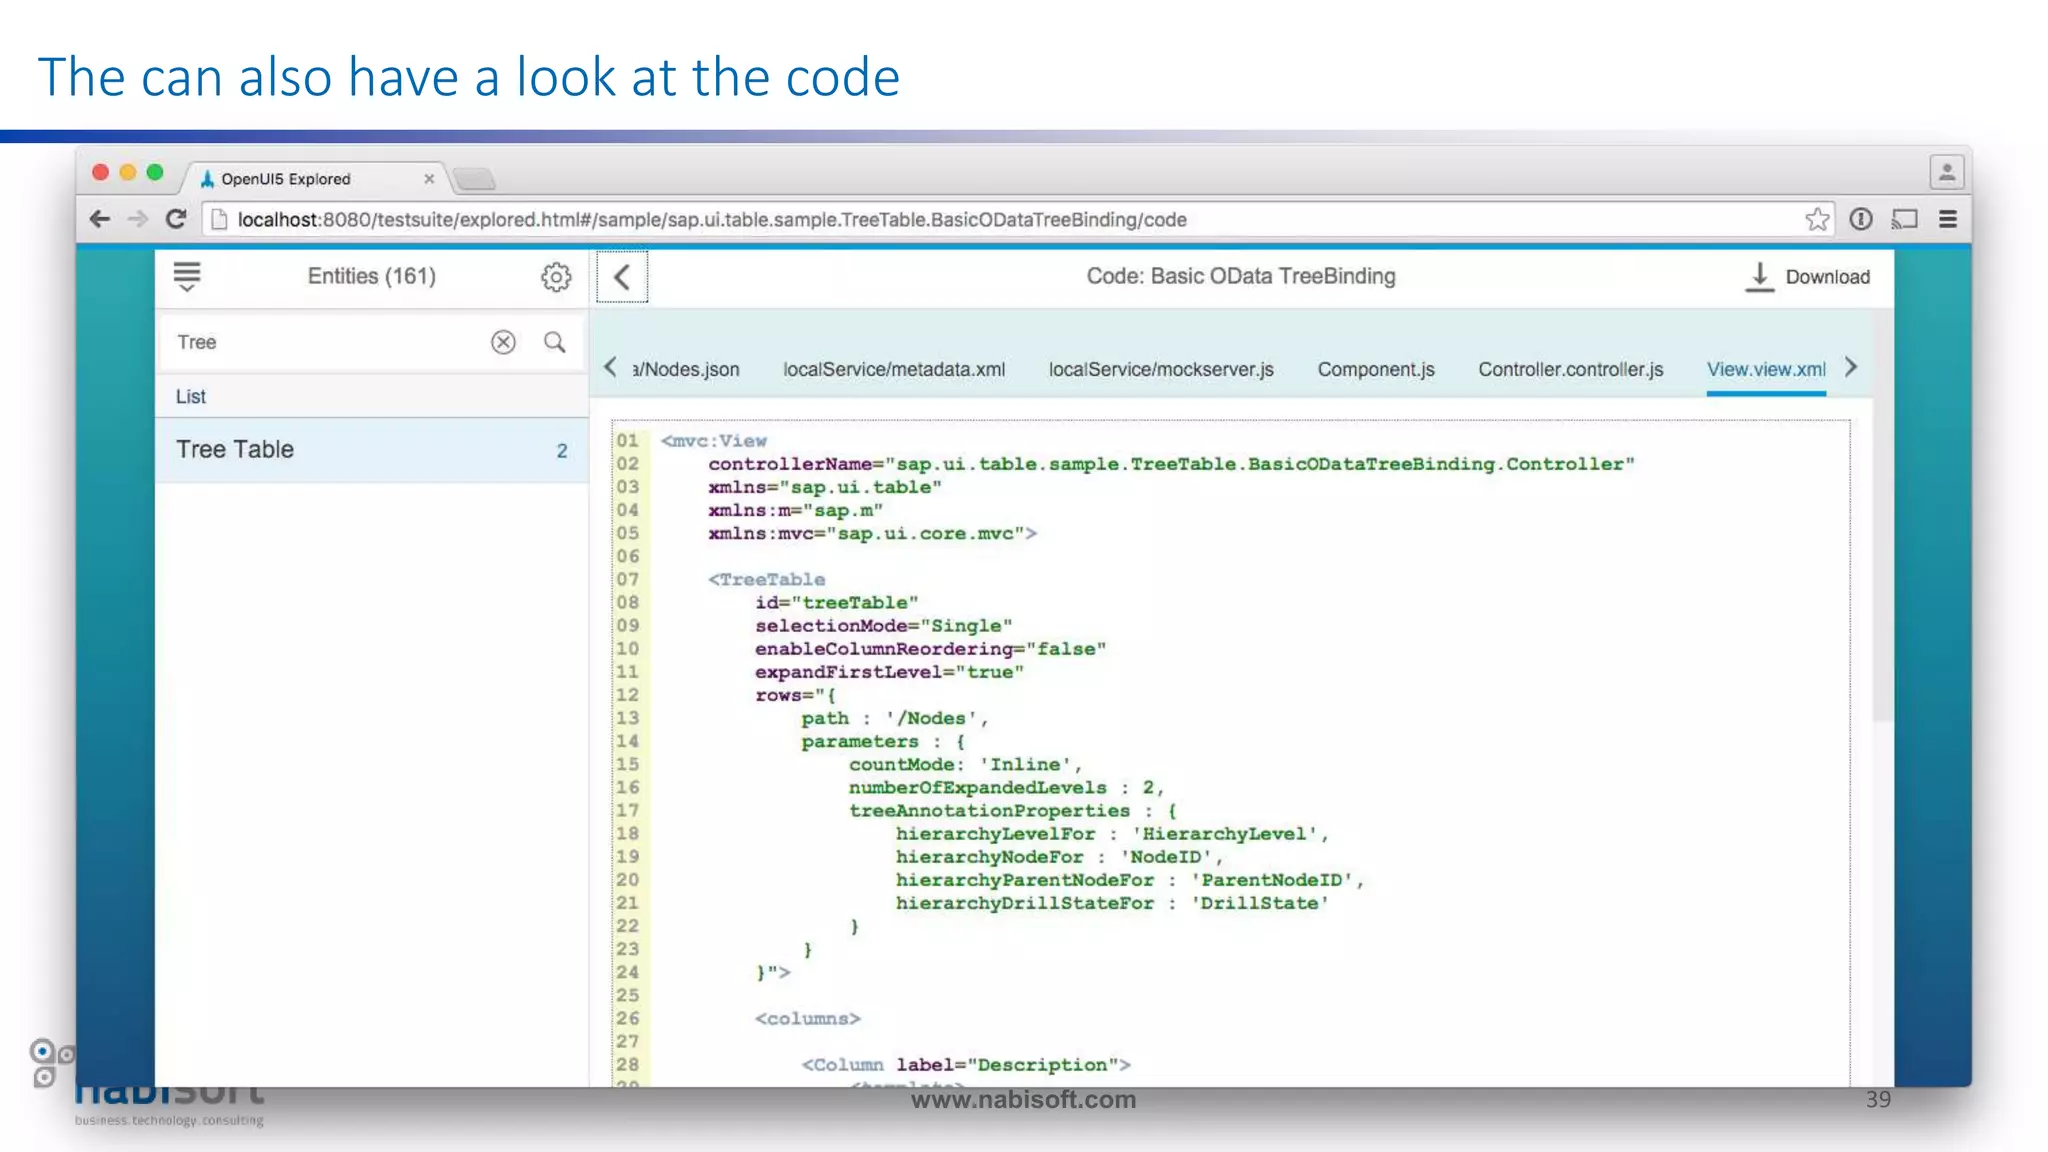
Task: Select the Tree Table list entry
Action: pyautogui.click(x=372, y=450)
